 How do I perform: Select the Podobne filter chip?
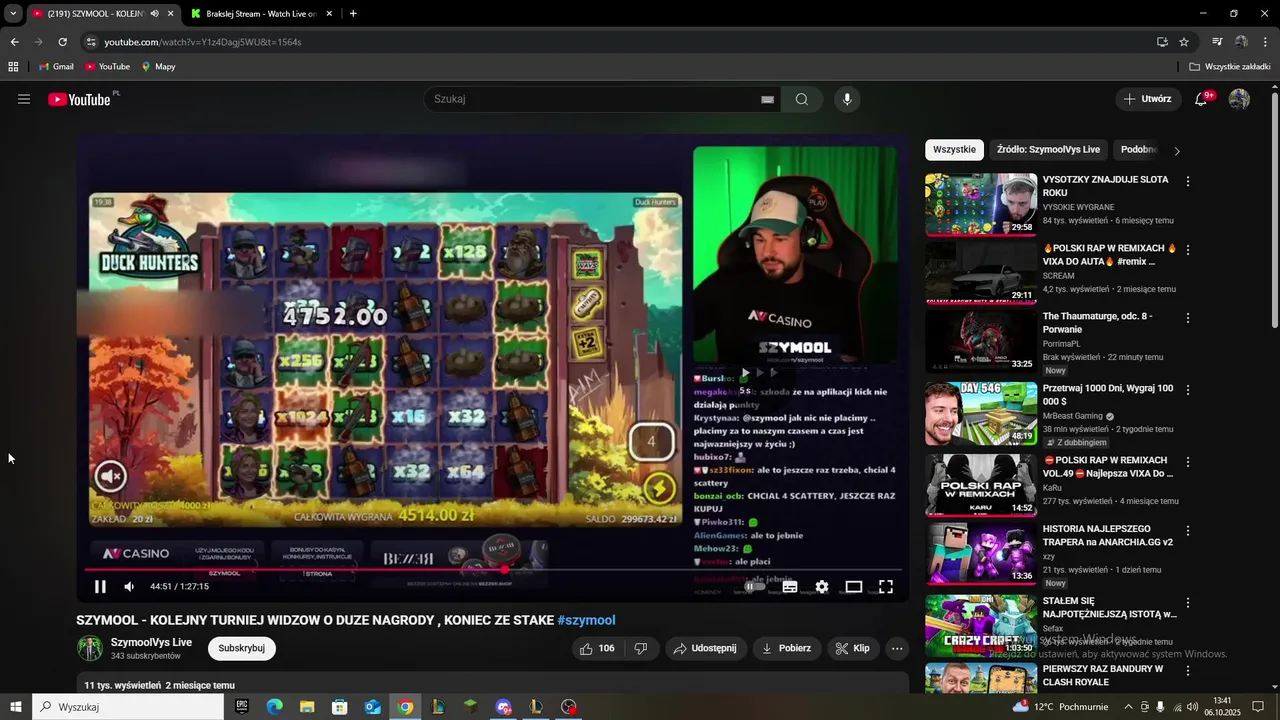coord(1138,150)
